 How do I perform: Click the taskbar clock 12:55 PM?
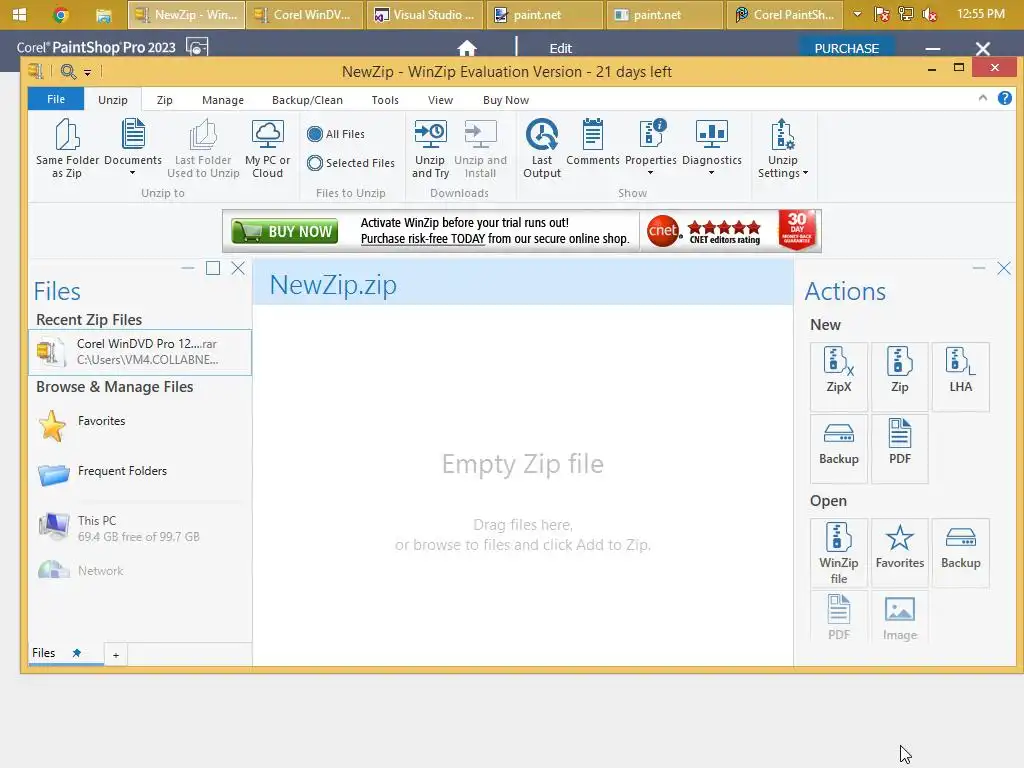pyautogui.click(x=980, y=14)
